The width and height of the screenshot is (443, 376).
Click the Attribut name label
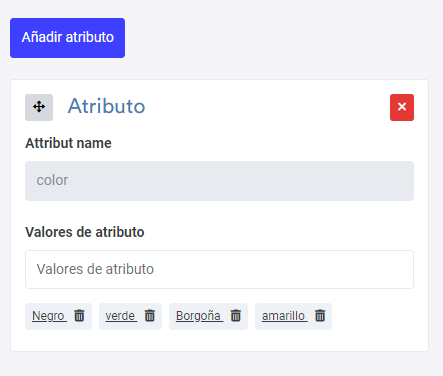(x=68, y=143)
